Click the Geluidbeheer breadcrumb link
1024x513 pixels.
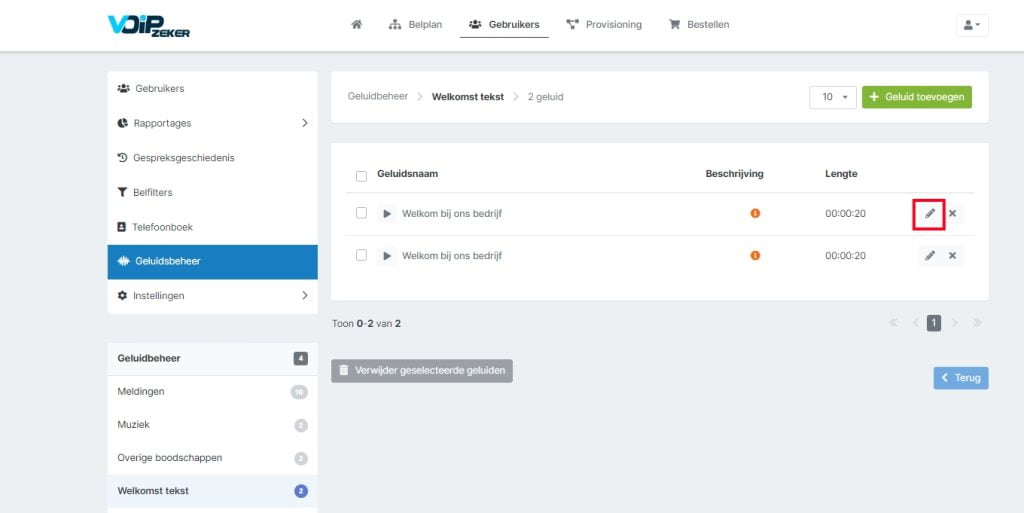[x=377, y=97]
